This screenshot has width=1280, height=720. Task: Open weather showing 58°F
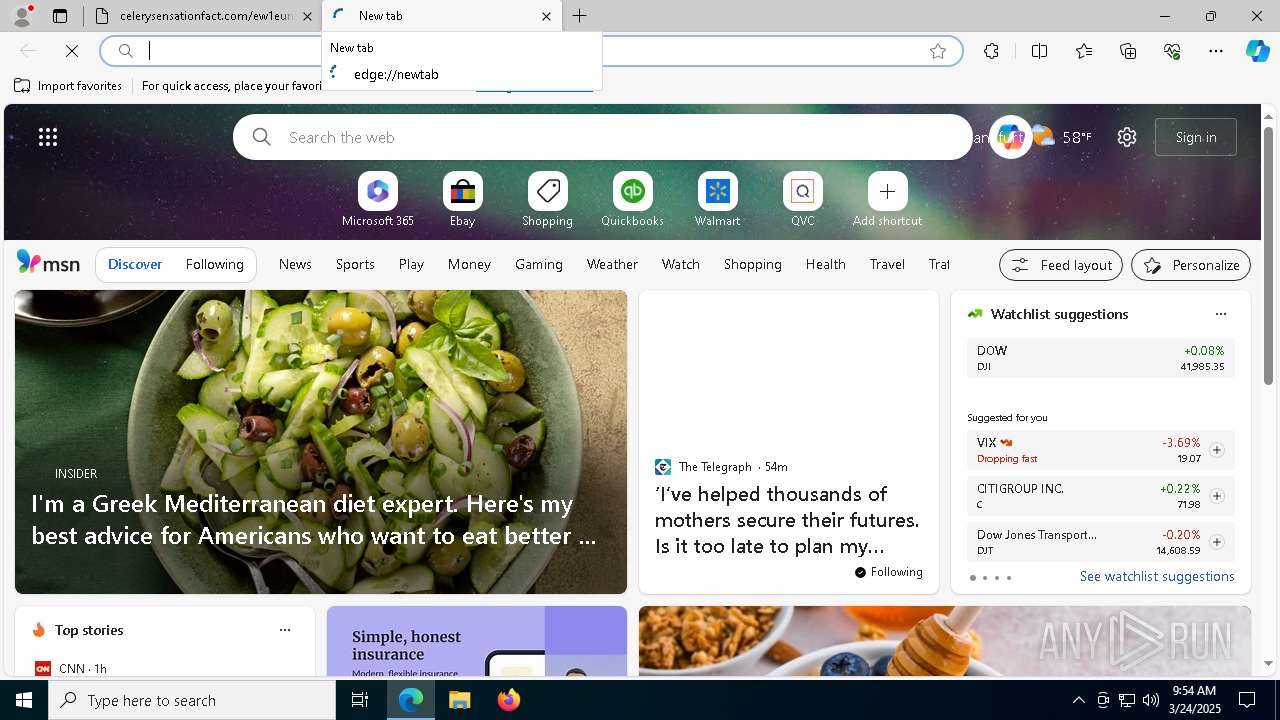(x=1062, y=137)
